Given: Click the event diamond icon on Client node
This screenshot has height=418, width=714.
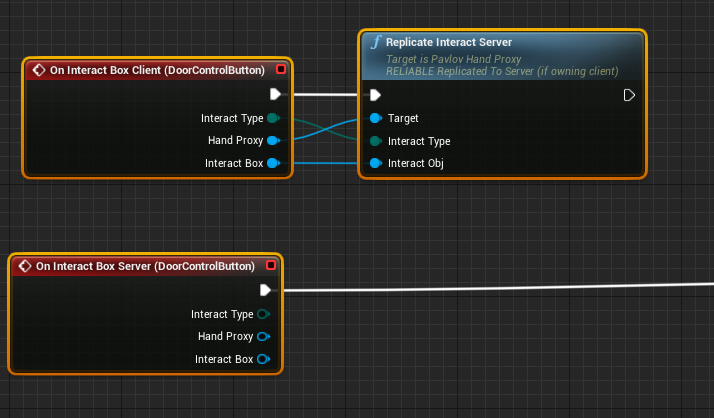Looking at the screenshot, I should click(39, 70).
